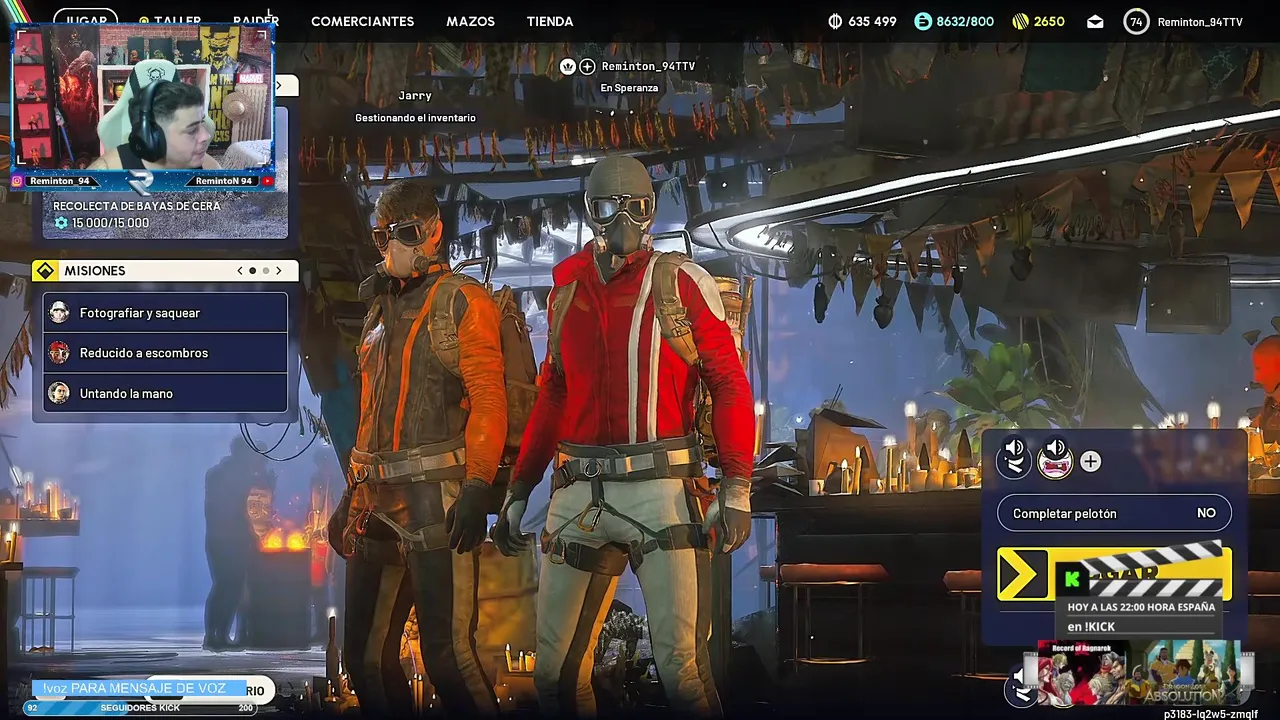Click the 'Gestionando el inventario' status text

point(415,118)
